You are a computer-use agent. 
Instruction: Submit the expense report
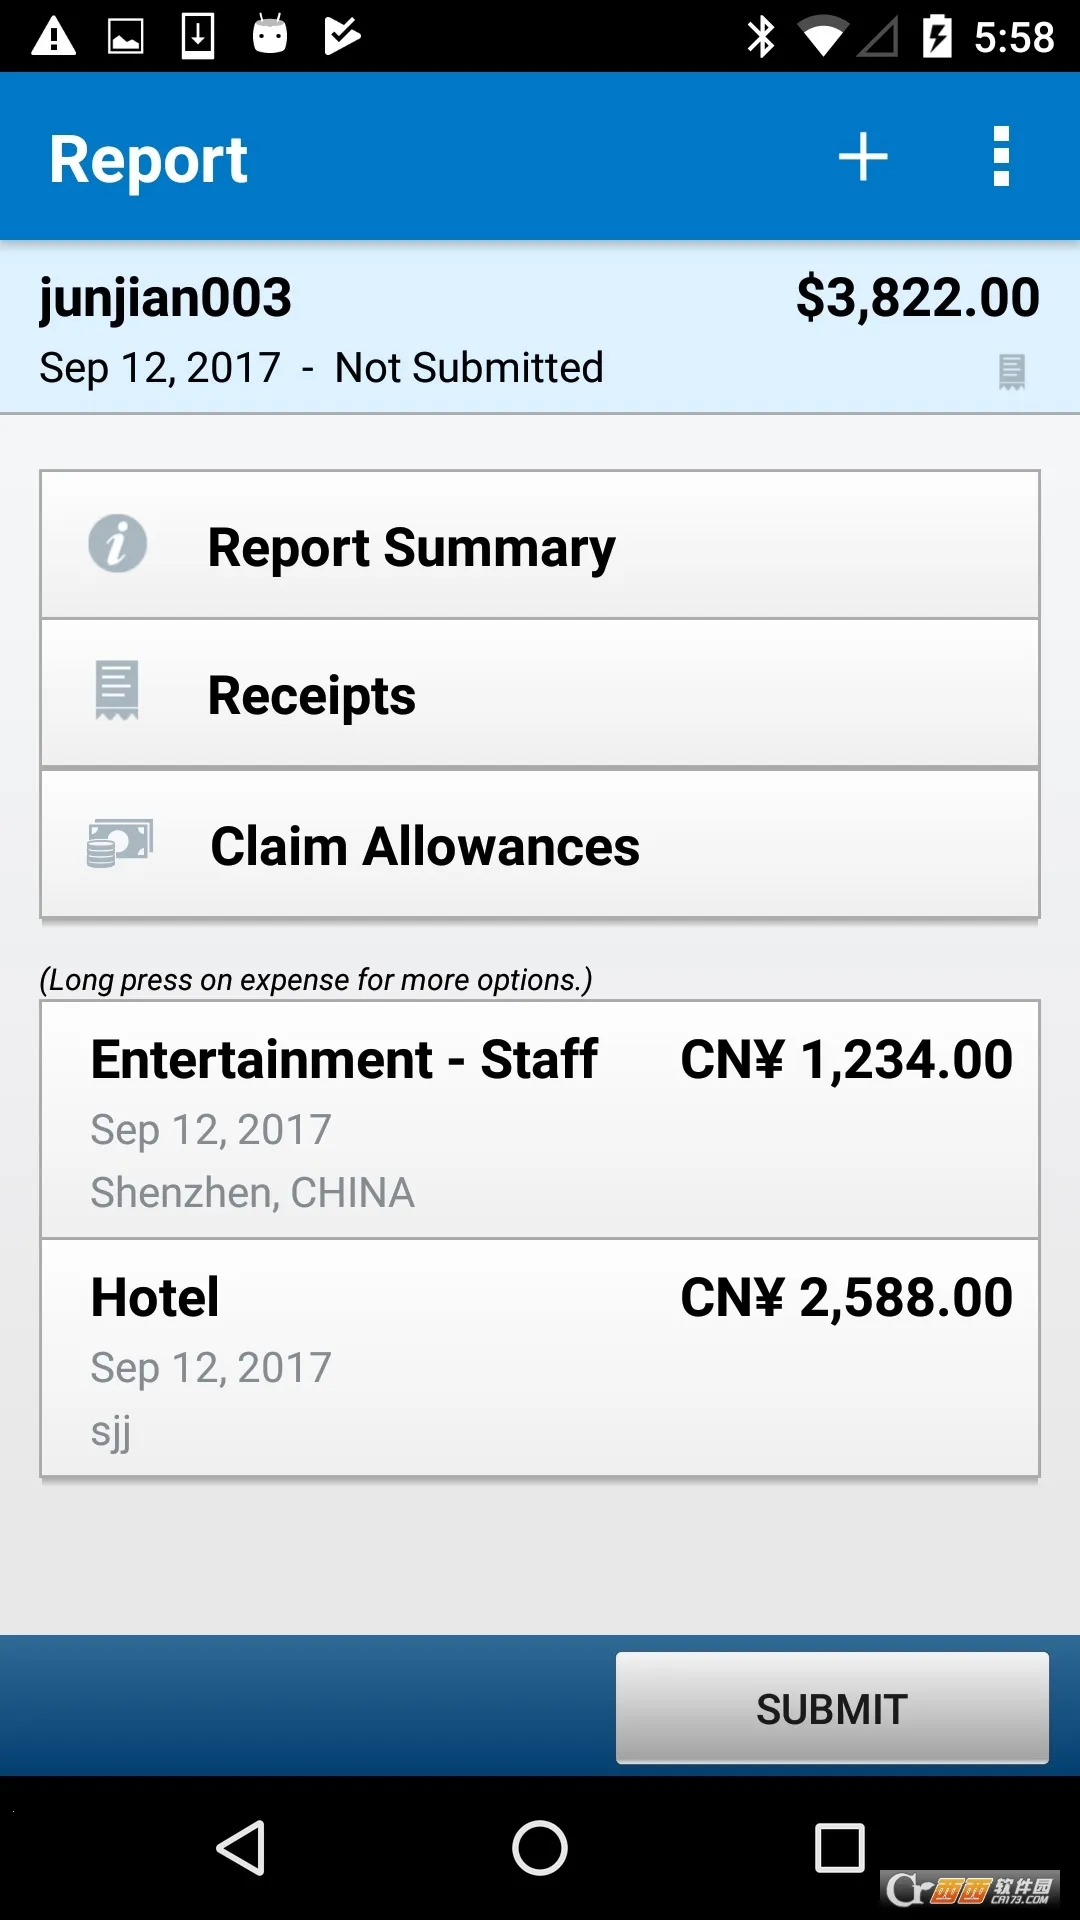click(x=831, y=1708)
